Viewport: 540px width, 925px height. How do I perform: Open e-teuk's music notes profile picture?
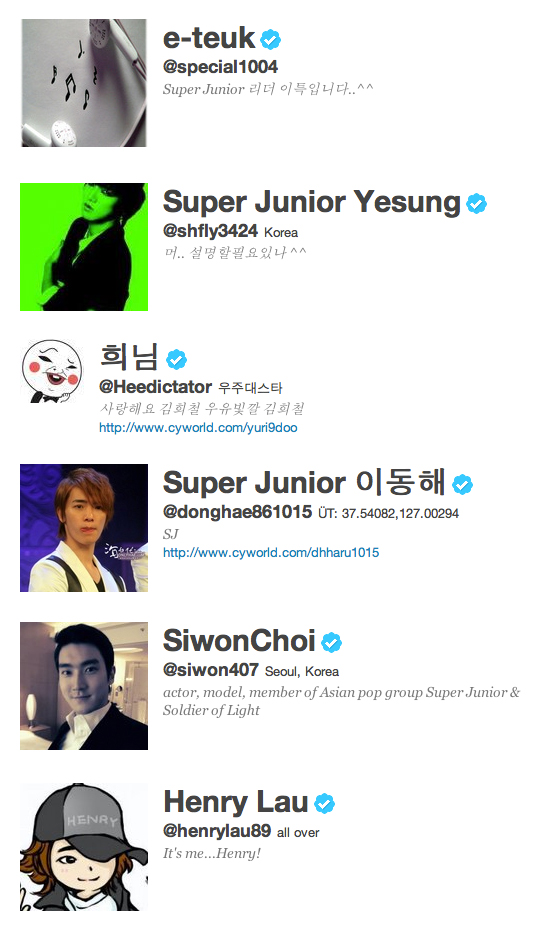click(84, 83)
